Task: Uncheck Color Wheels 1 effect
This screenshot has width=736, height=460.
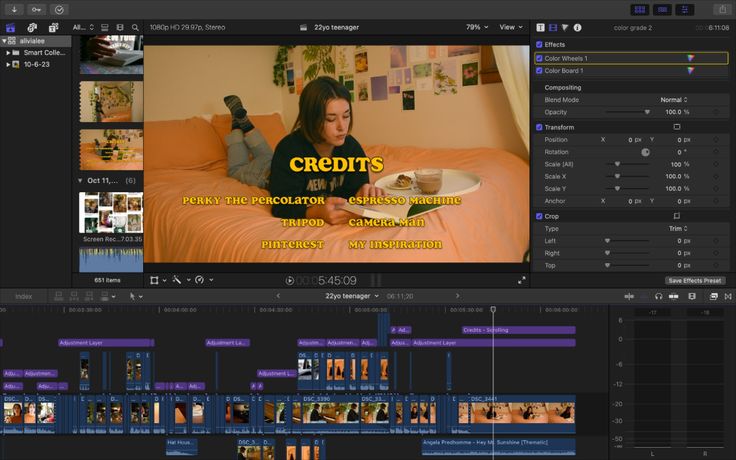Action: pos(539,58)
